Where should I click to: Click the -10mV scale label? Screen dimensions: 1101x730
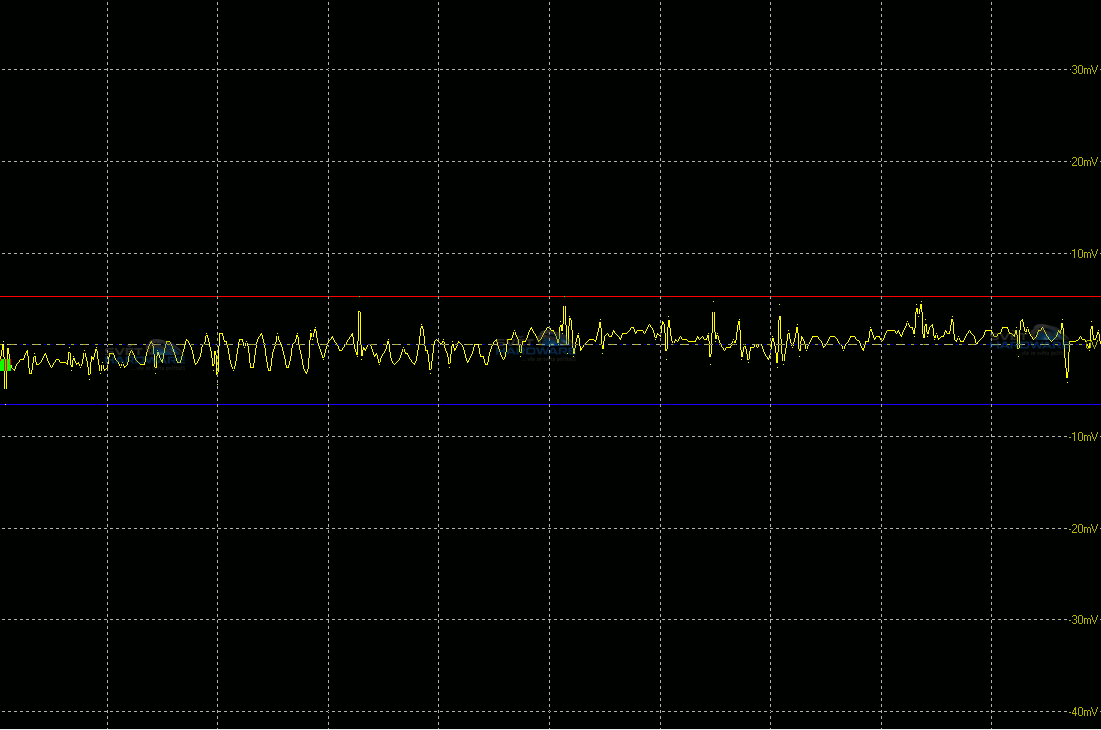click(1083, 437)
